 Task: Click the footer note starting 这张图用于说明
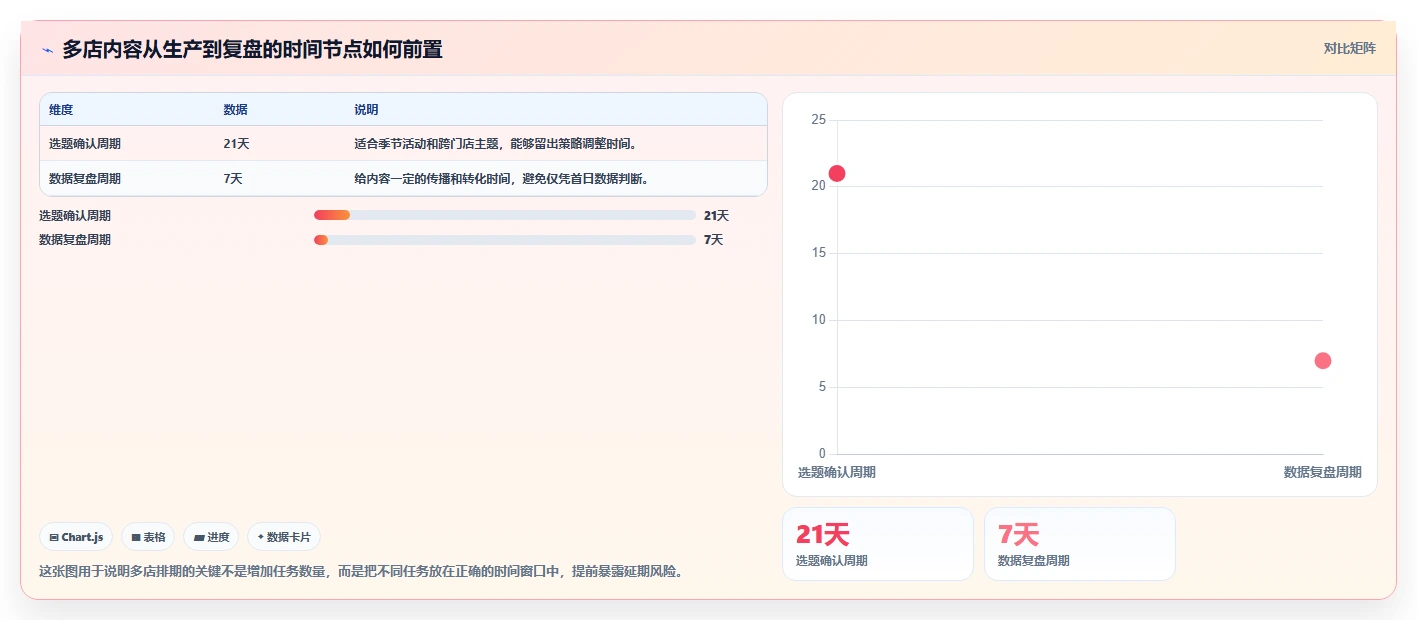click(361, 572)
